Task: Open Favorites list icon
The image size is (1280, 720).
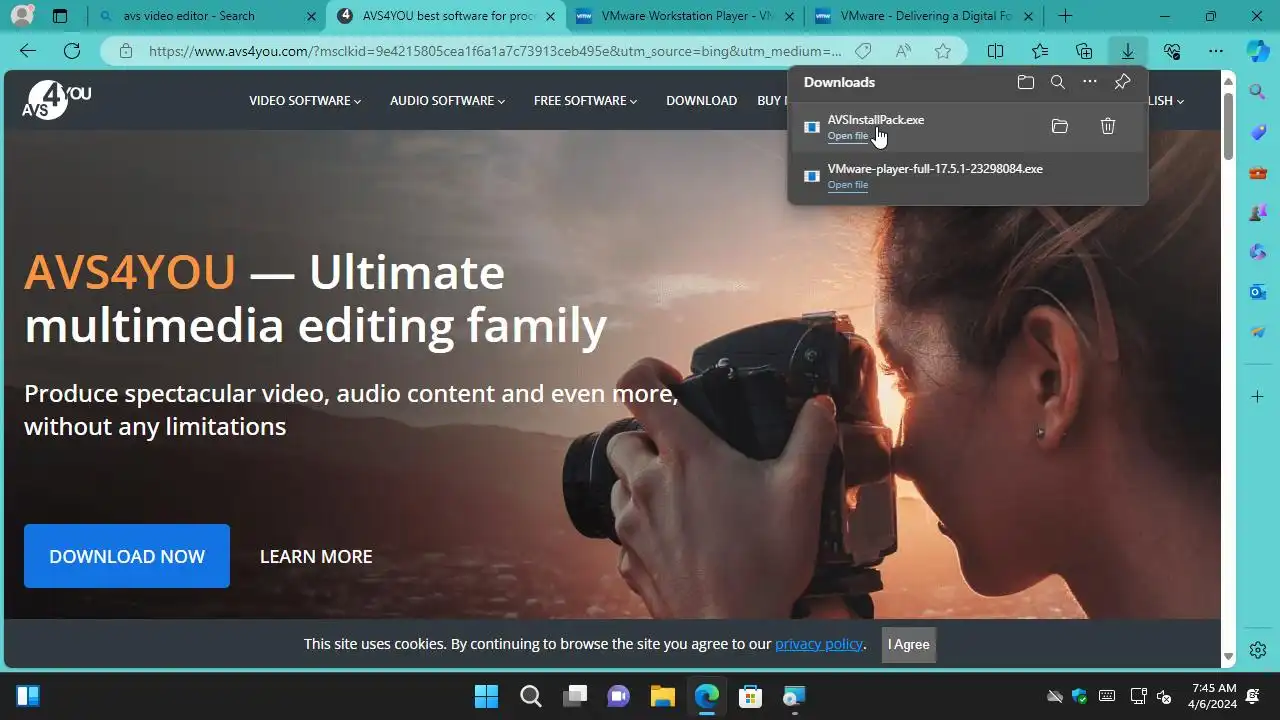Action: 1040,51
